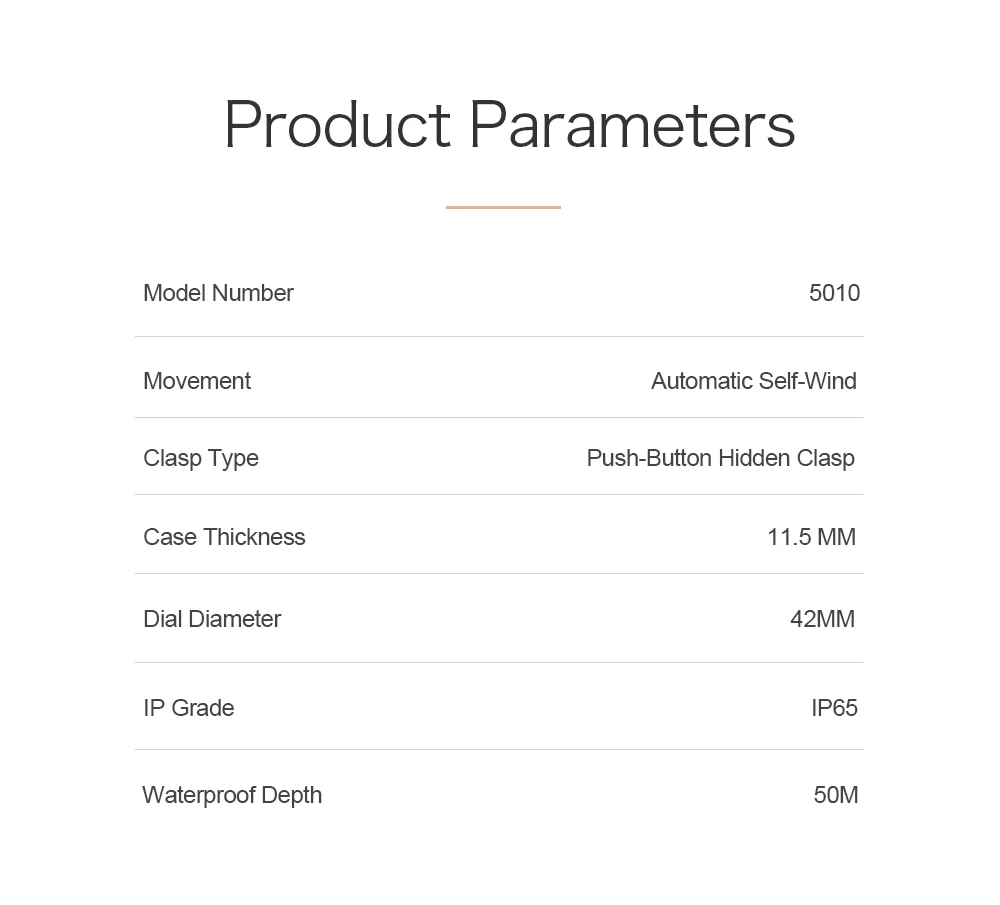Screen dimensions: 1000x905
Task: Click the word Thickness in the table
Action: (255, 537)
